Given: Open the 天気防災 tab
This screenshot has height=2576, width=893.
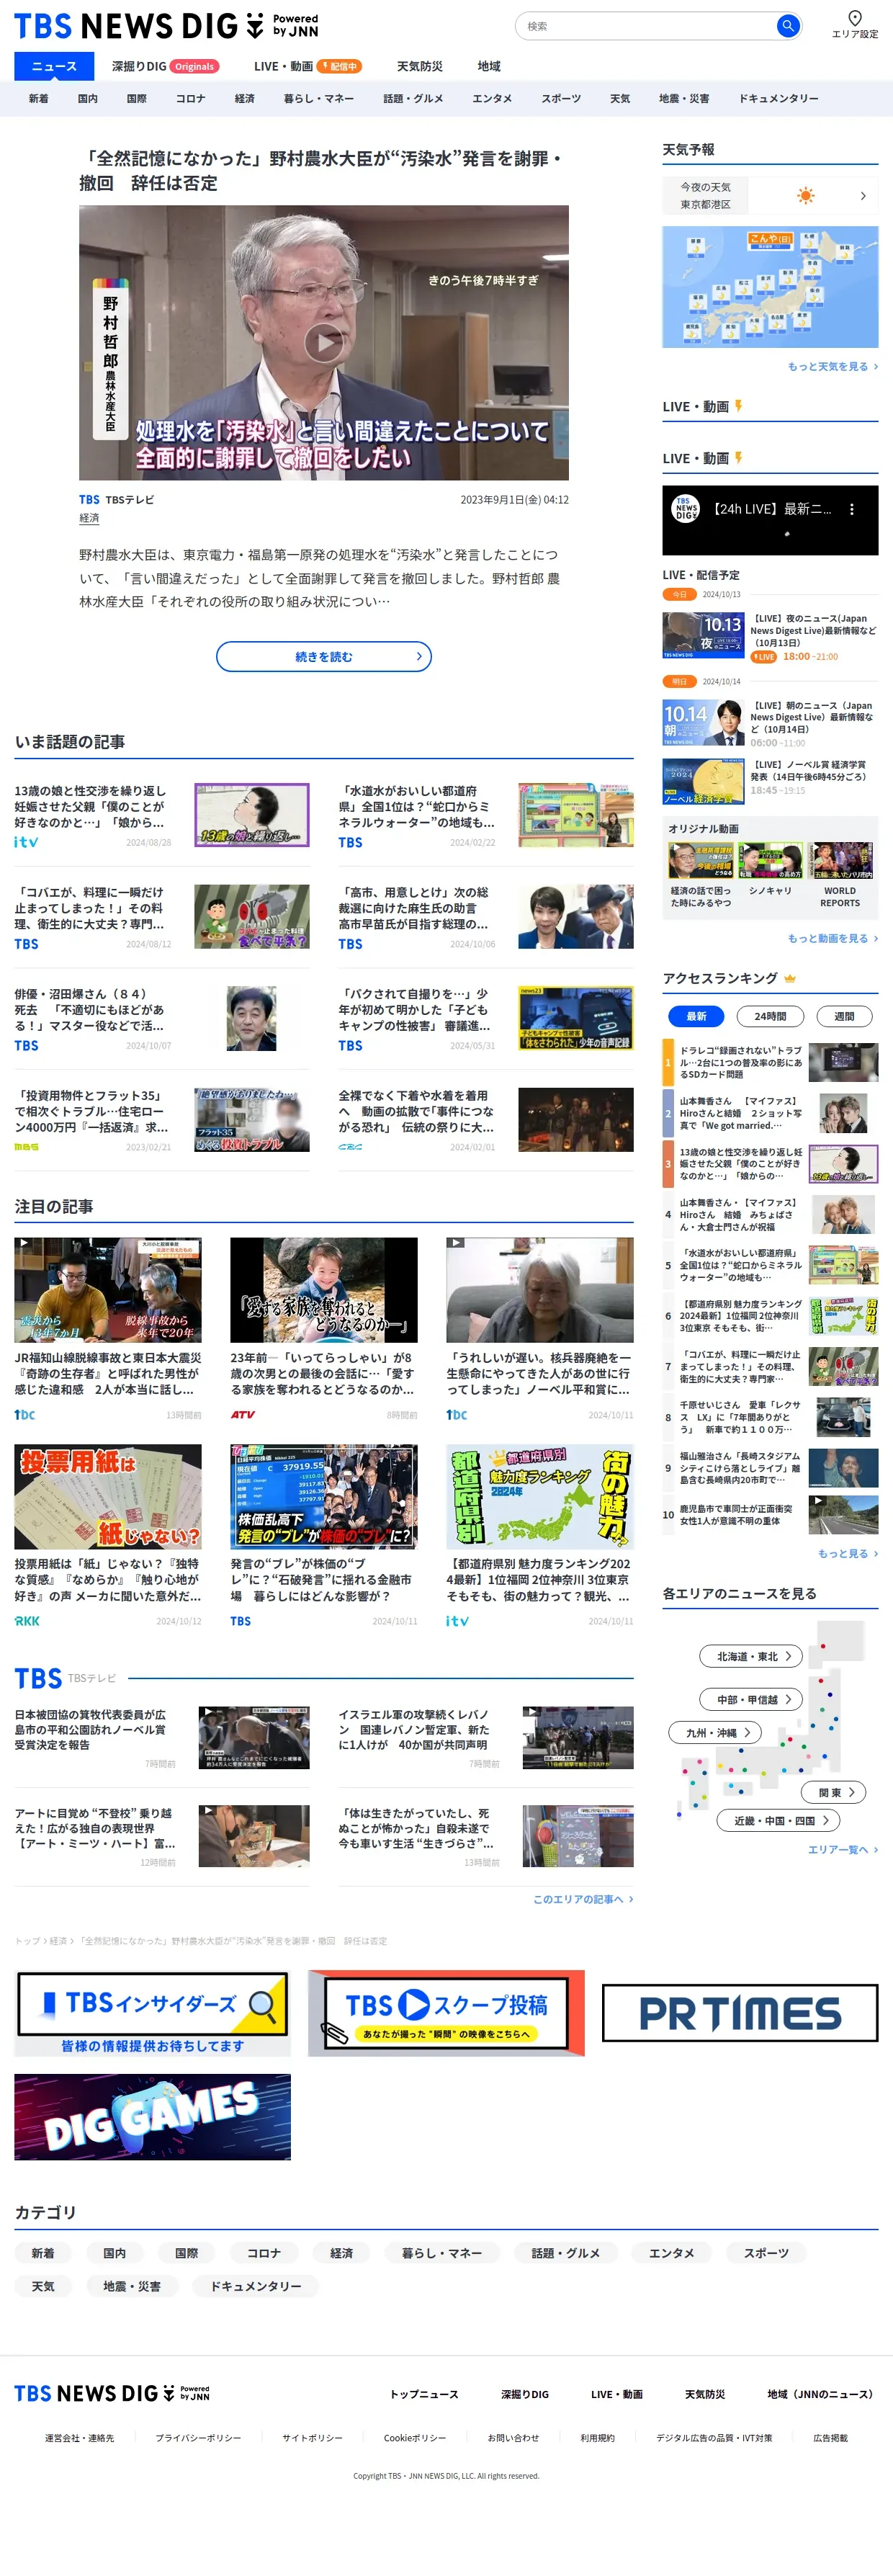Looking at the screenshot, I should 420,66.
